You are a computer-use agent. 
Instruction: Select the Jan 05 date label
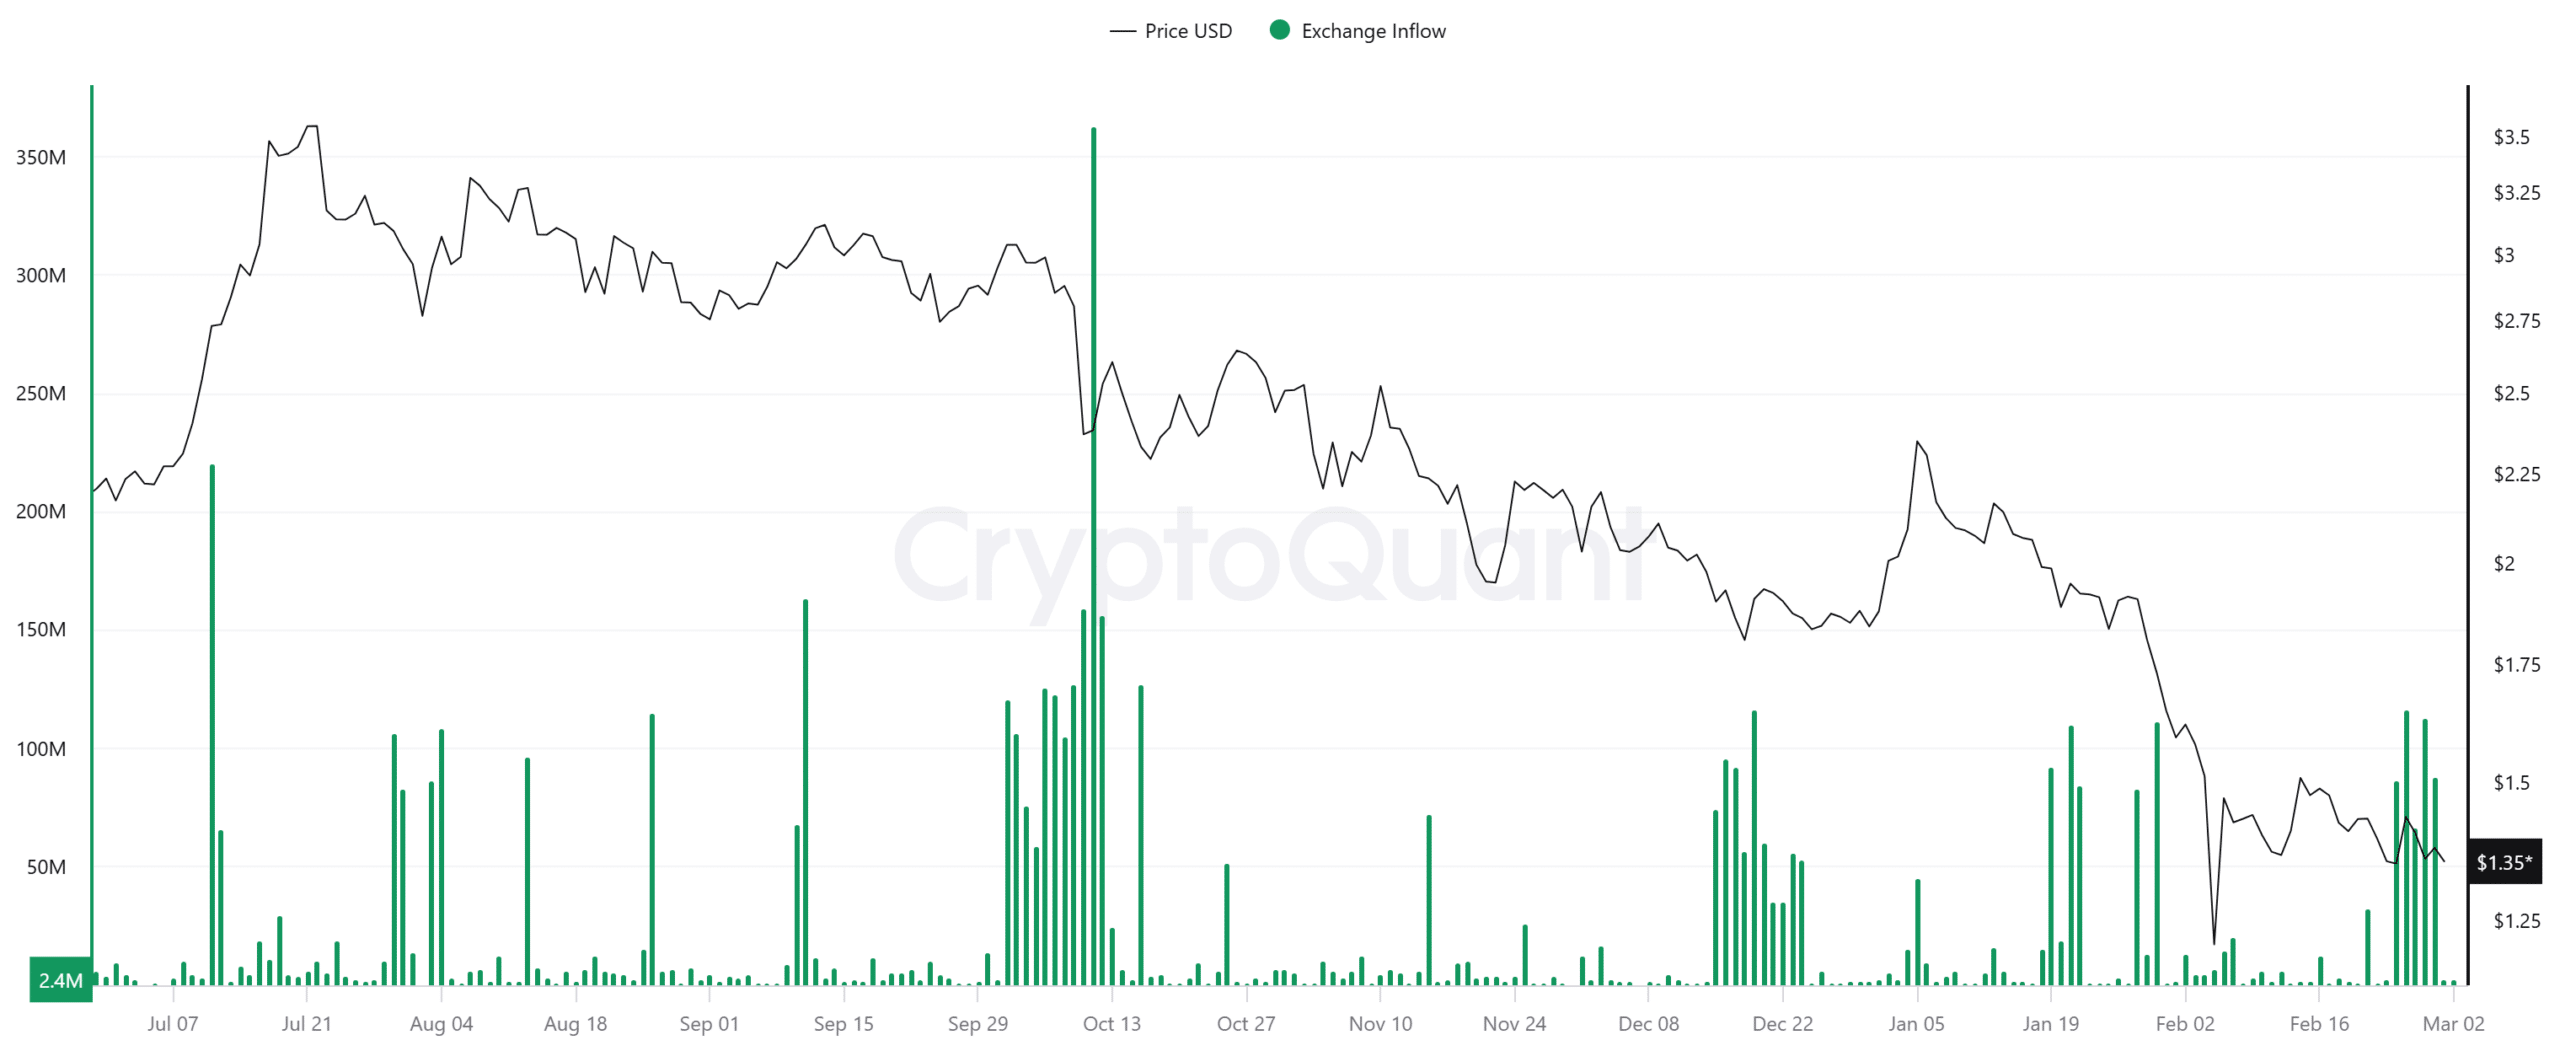(1916, 1023)
